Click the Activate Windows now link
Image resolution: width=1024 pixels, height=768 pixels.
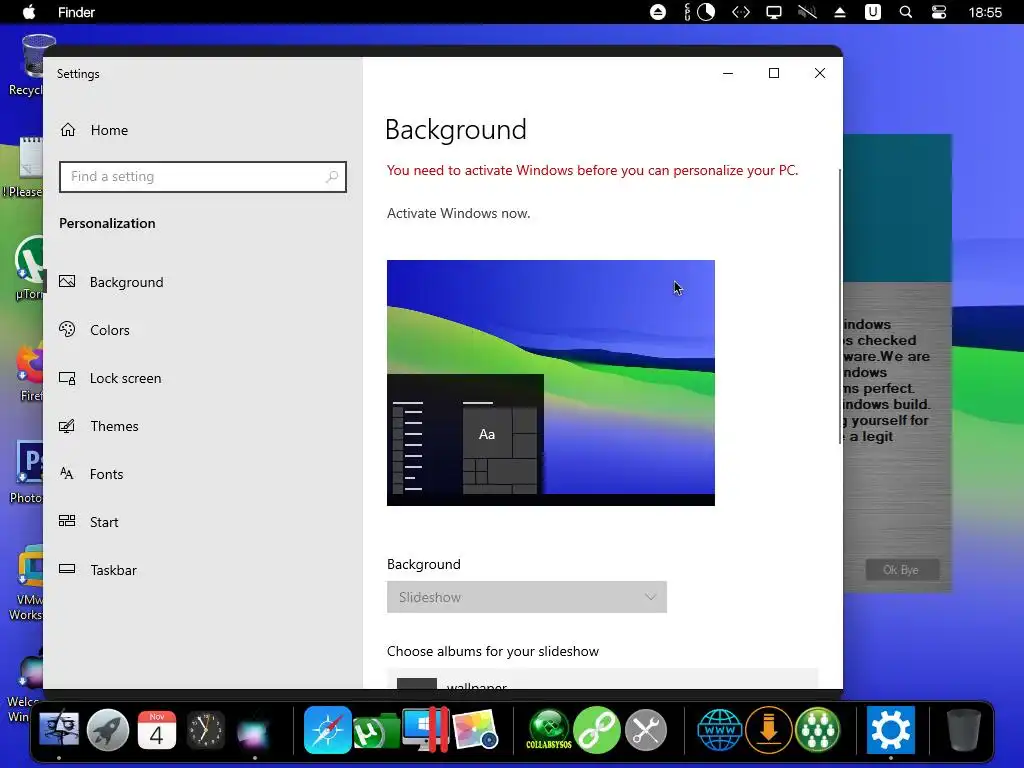pos(458,213)
